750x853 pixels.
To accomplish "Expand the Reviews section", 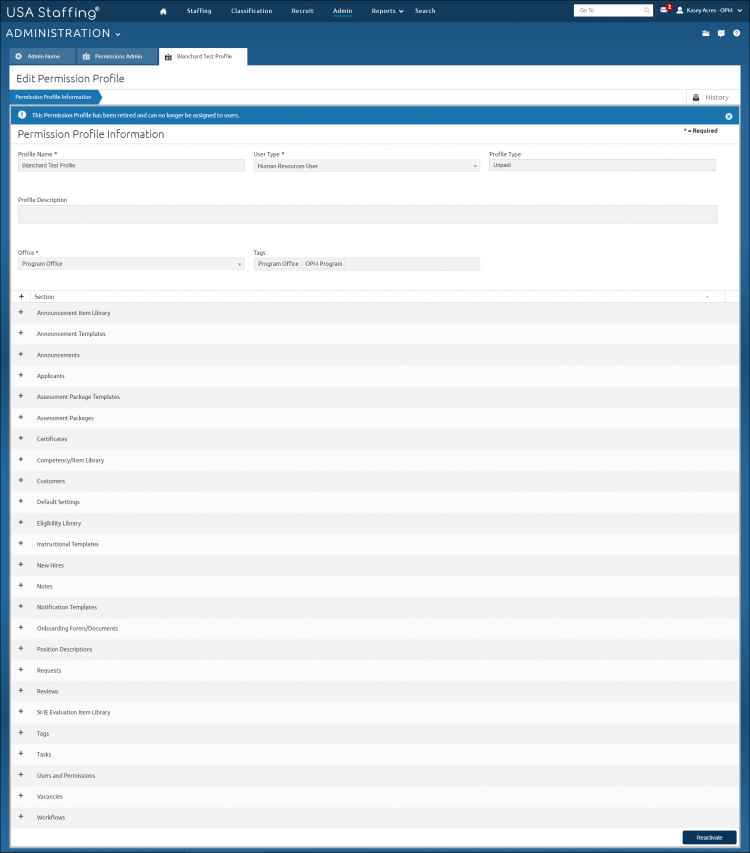I will click(x=21, y=691).
